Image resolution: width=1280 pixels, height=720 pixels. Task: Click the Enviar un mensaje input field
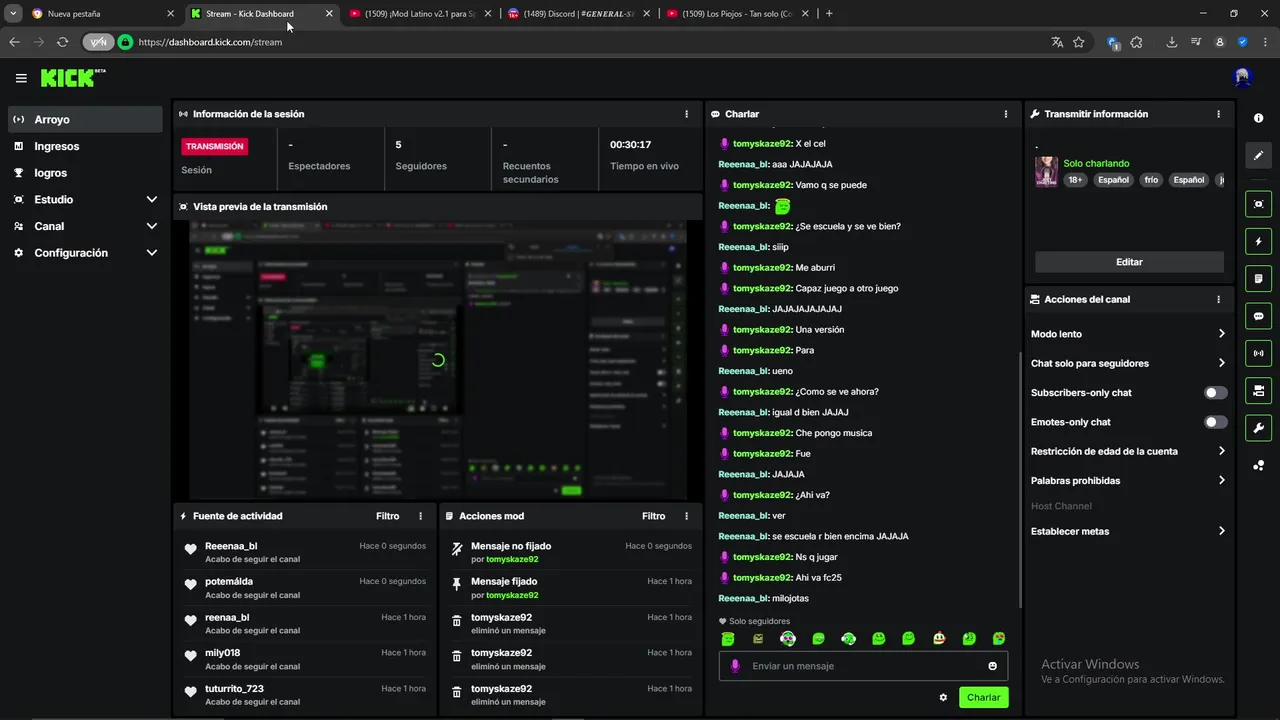(863, 666)
